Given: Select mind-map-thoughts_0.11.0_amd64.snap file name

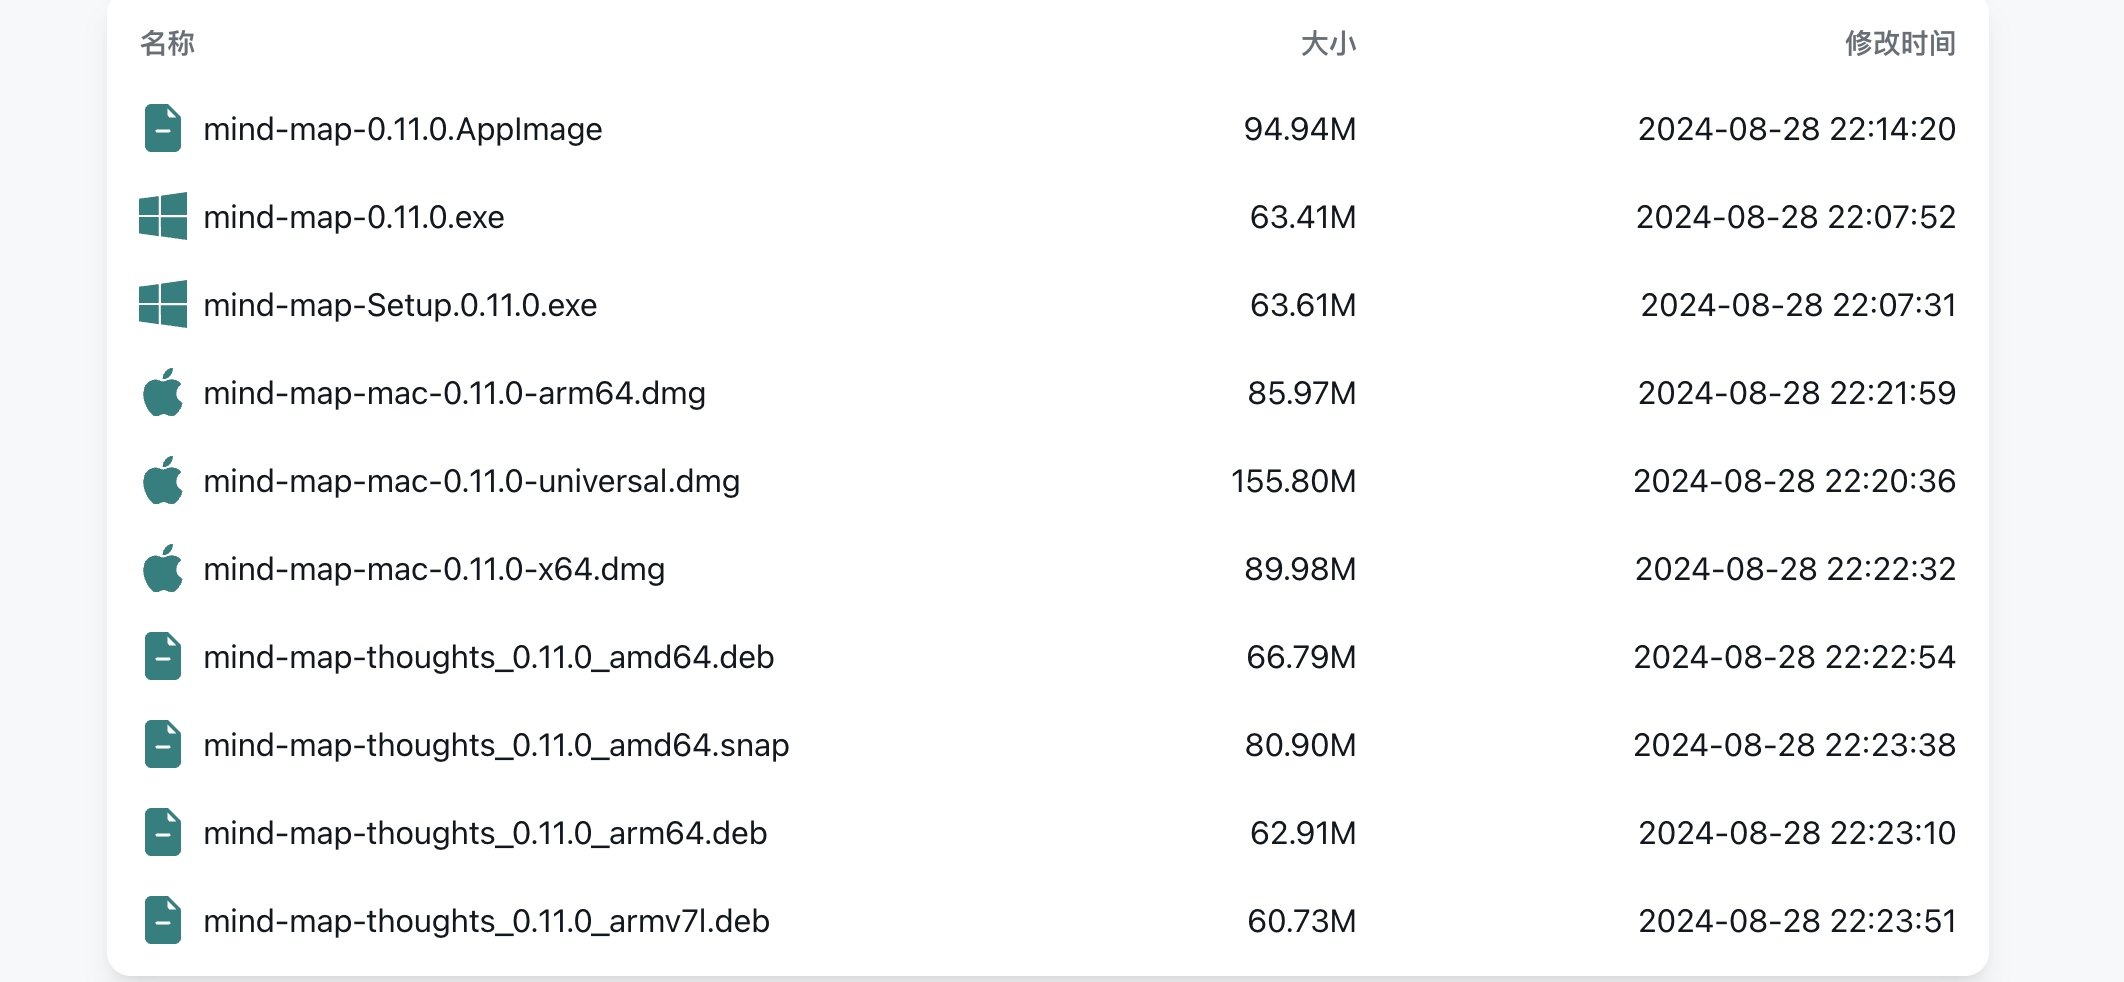Looking at the screenshot, I should click(496, 745).
